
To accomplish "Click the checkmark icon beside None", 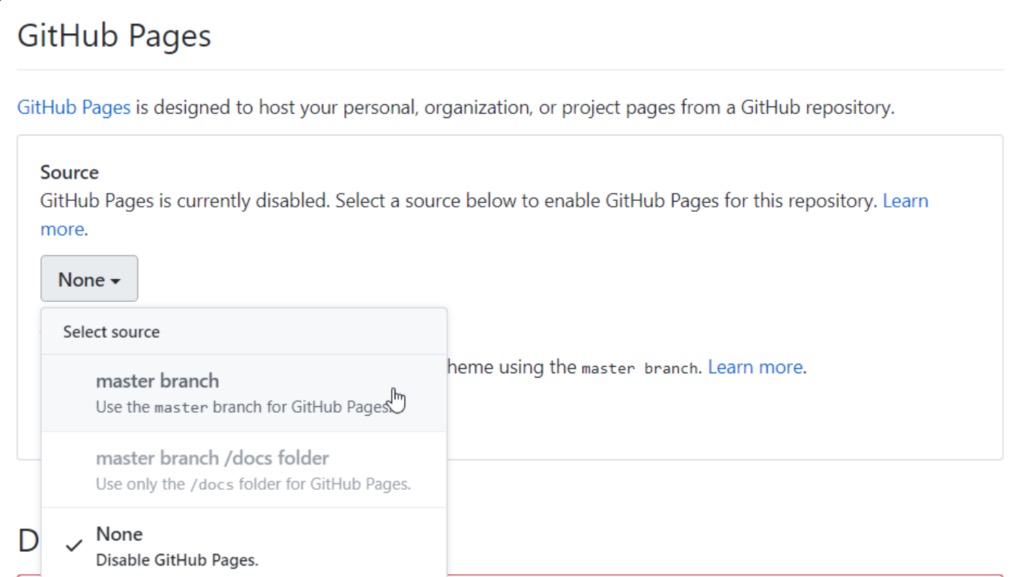I will tap(74, 545).
